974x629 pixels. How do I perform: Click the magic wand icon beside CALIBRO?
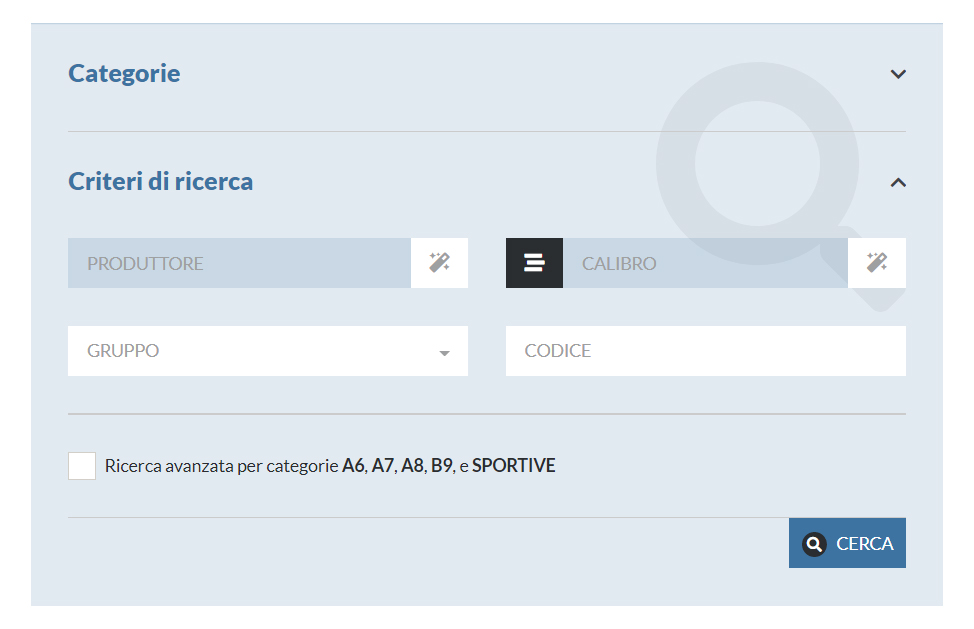coord(876,263)
